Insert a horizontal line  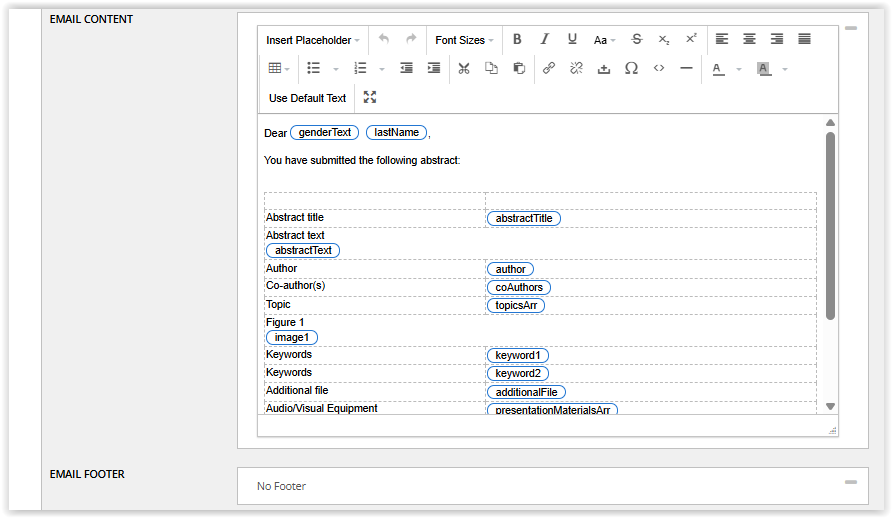click(686, 69)
